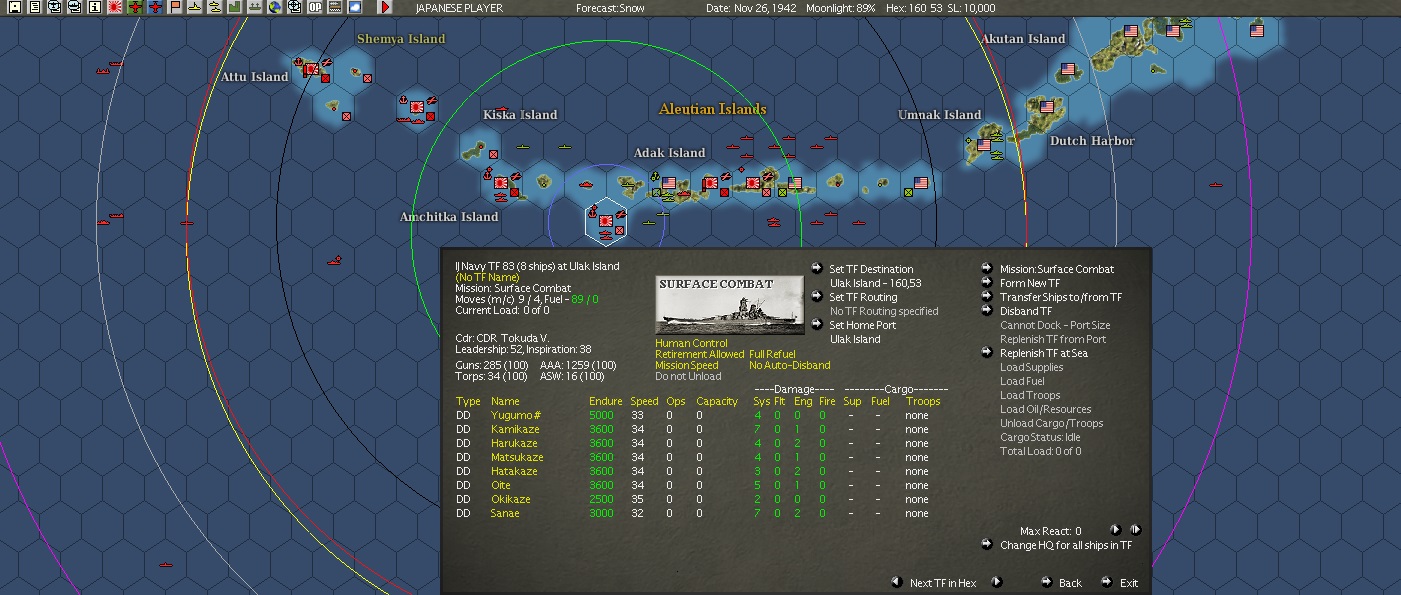The width and height of the screenshot is (1401, 595).
Task: Open destroyer Oite ship details
Action: (501, 486)
